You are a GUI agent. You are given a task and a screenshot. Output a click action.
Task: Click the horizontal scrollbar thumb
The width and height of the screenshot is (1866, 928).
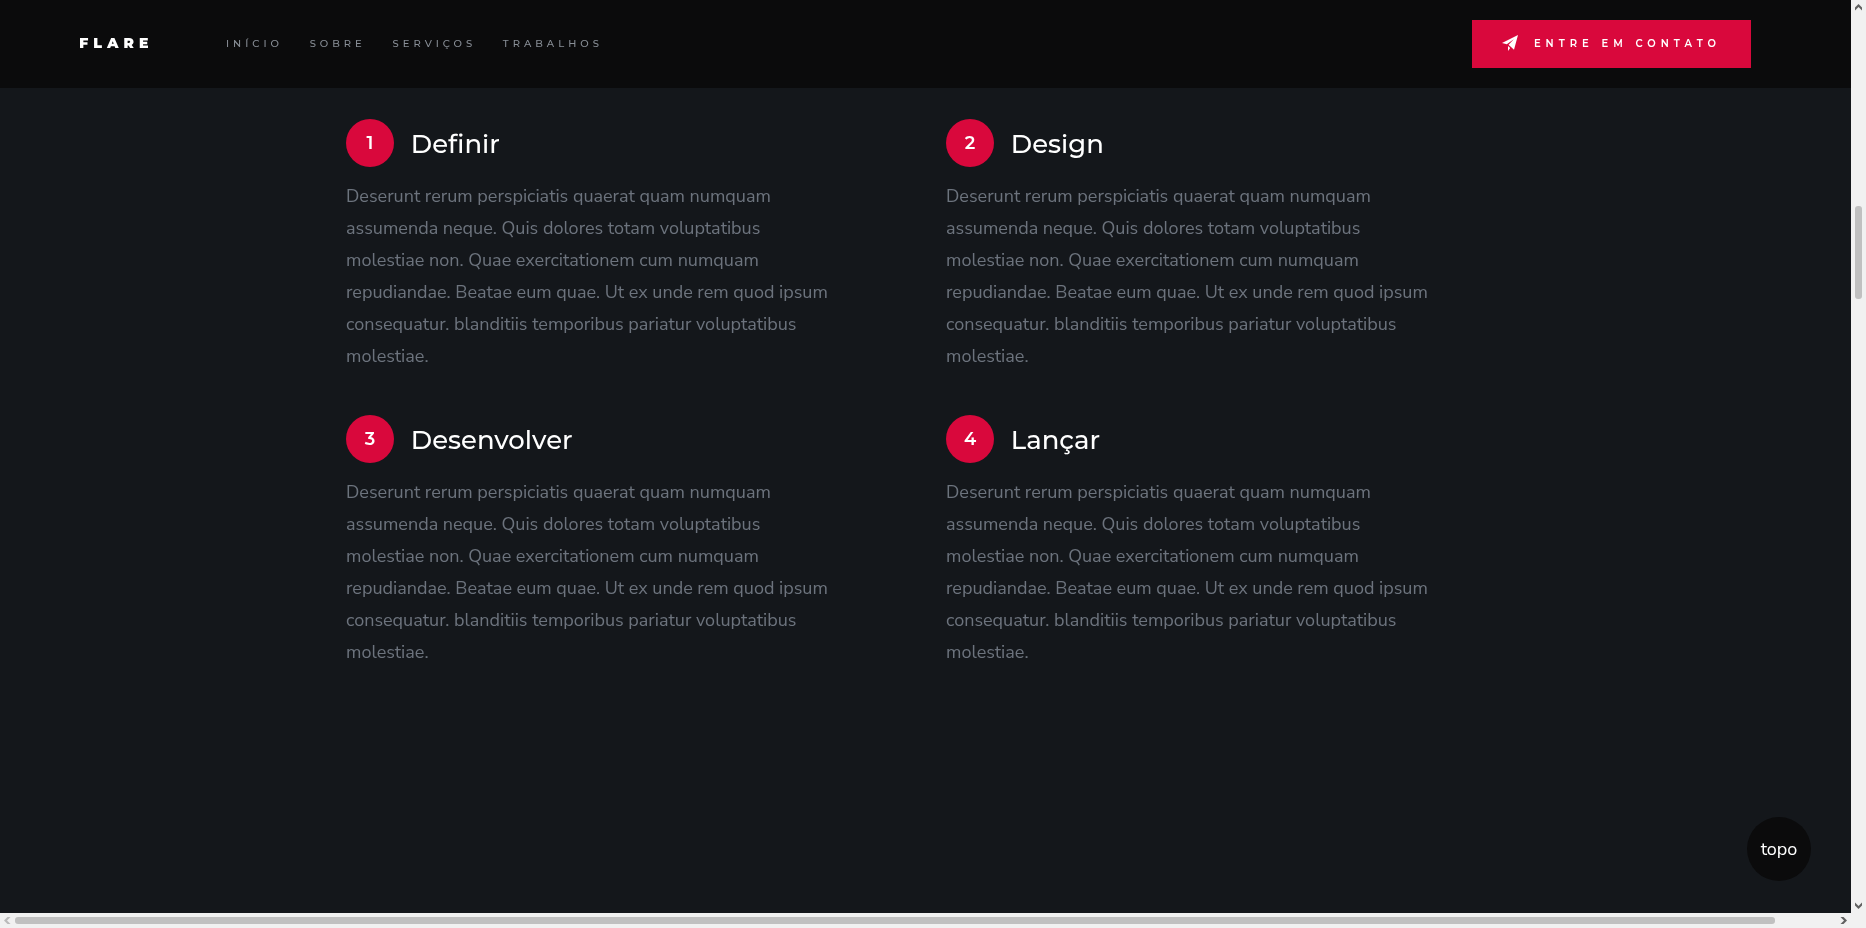point(895,920)
